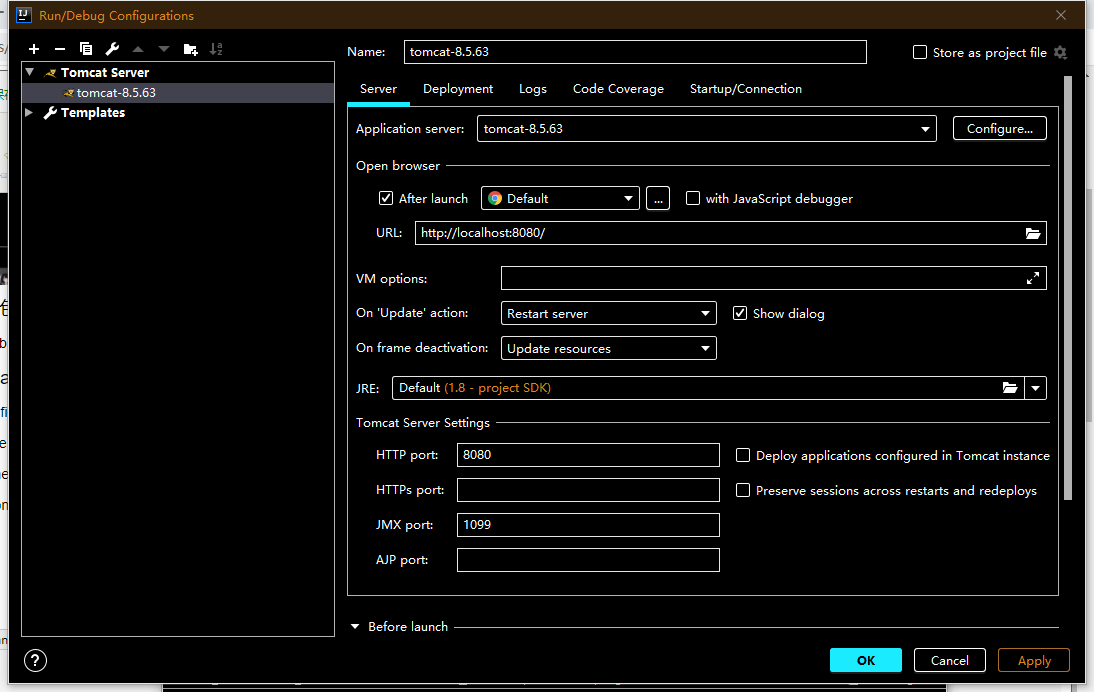Expand the Templates tree node
Image resolution: width=1094 pixels, height=692 pixels.
coord(29,112)
